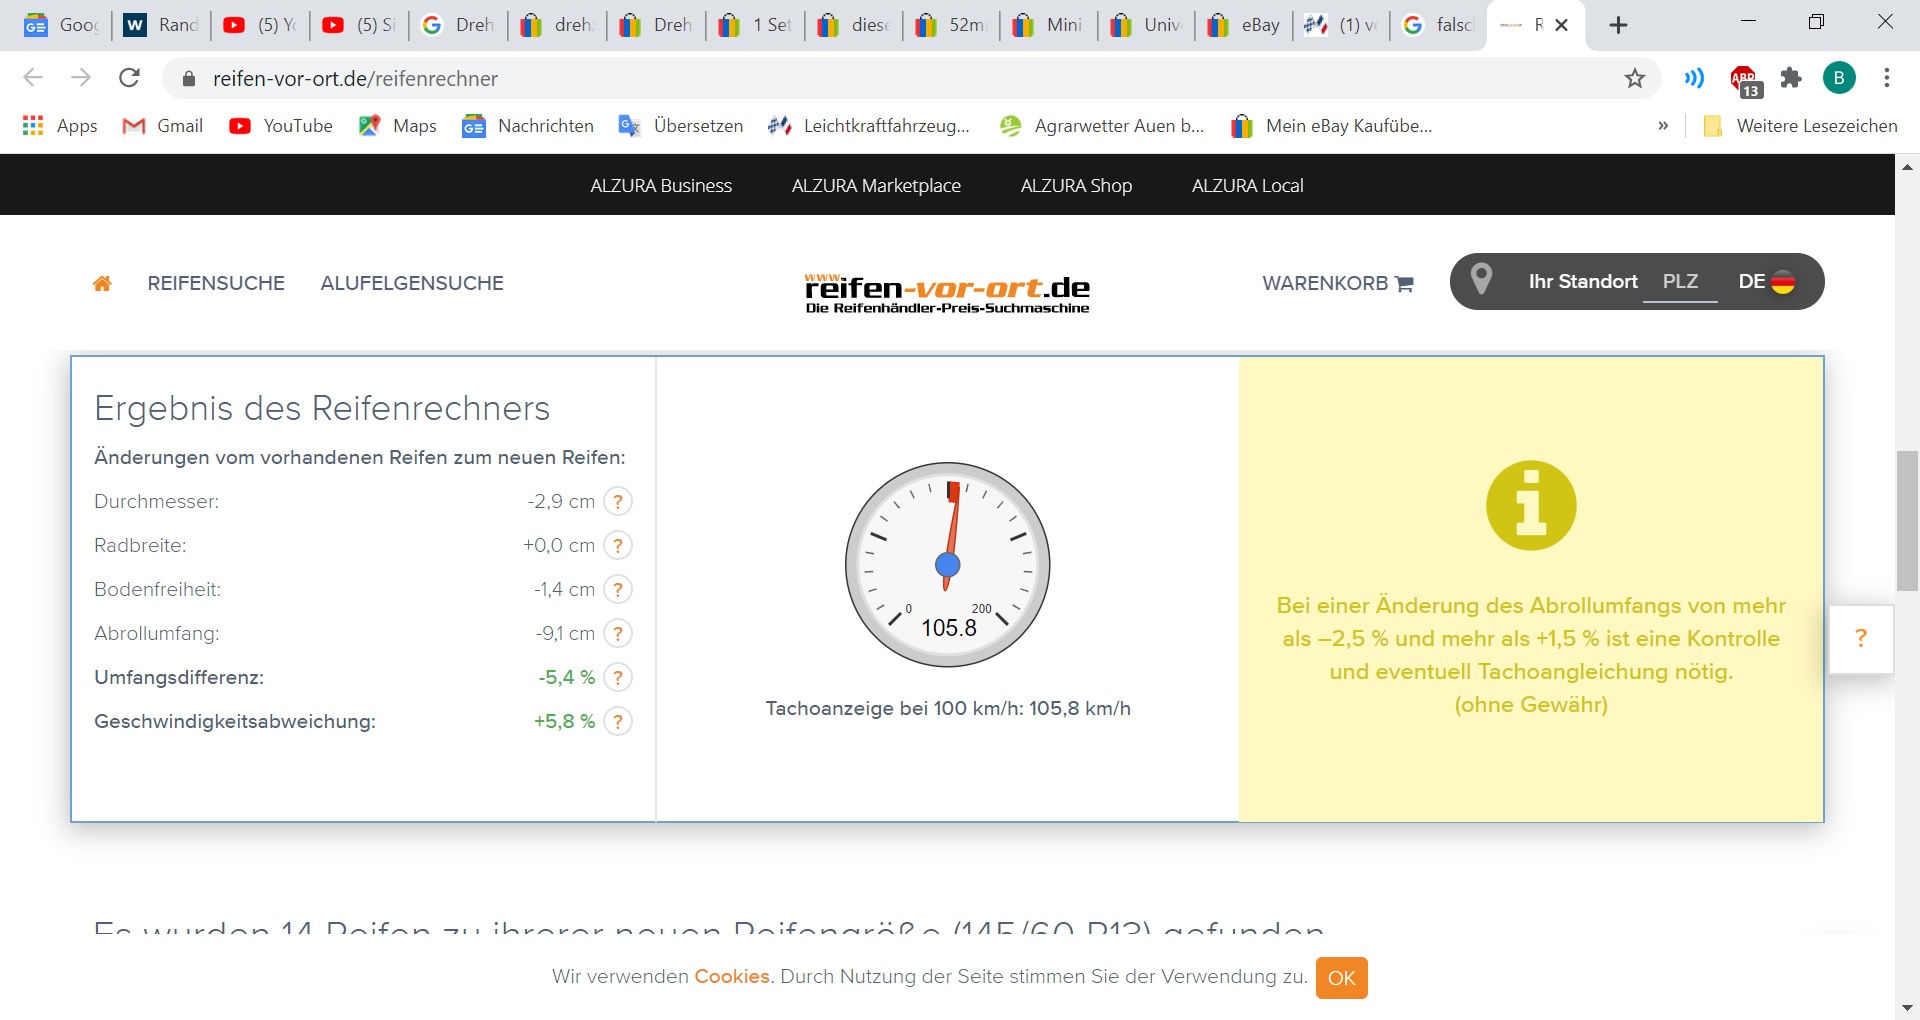The width and height of the screenshot is (1920, 1020).
Task: Open the AdBlock extension icon
Action: [x=1744, y=79]
